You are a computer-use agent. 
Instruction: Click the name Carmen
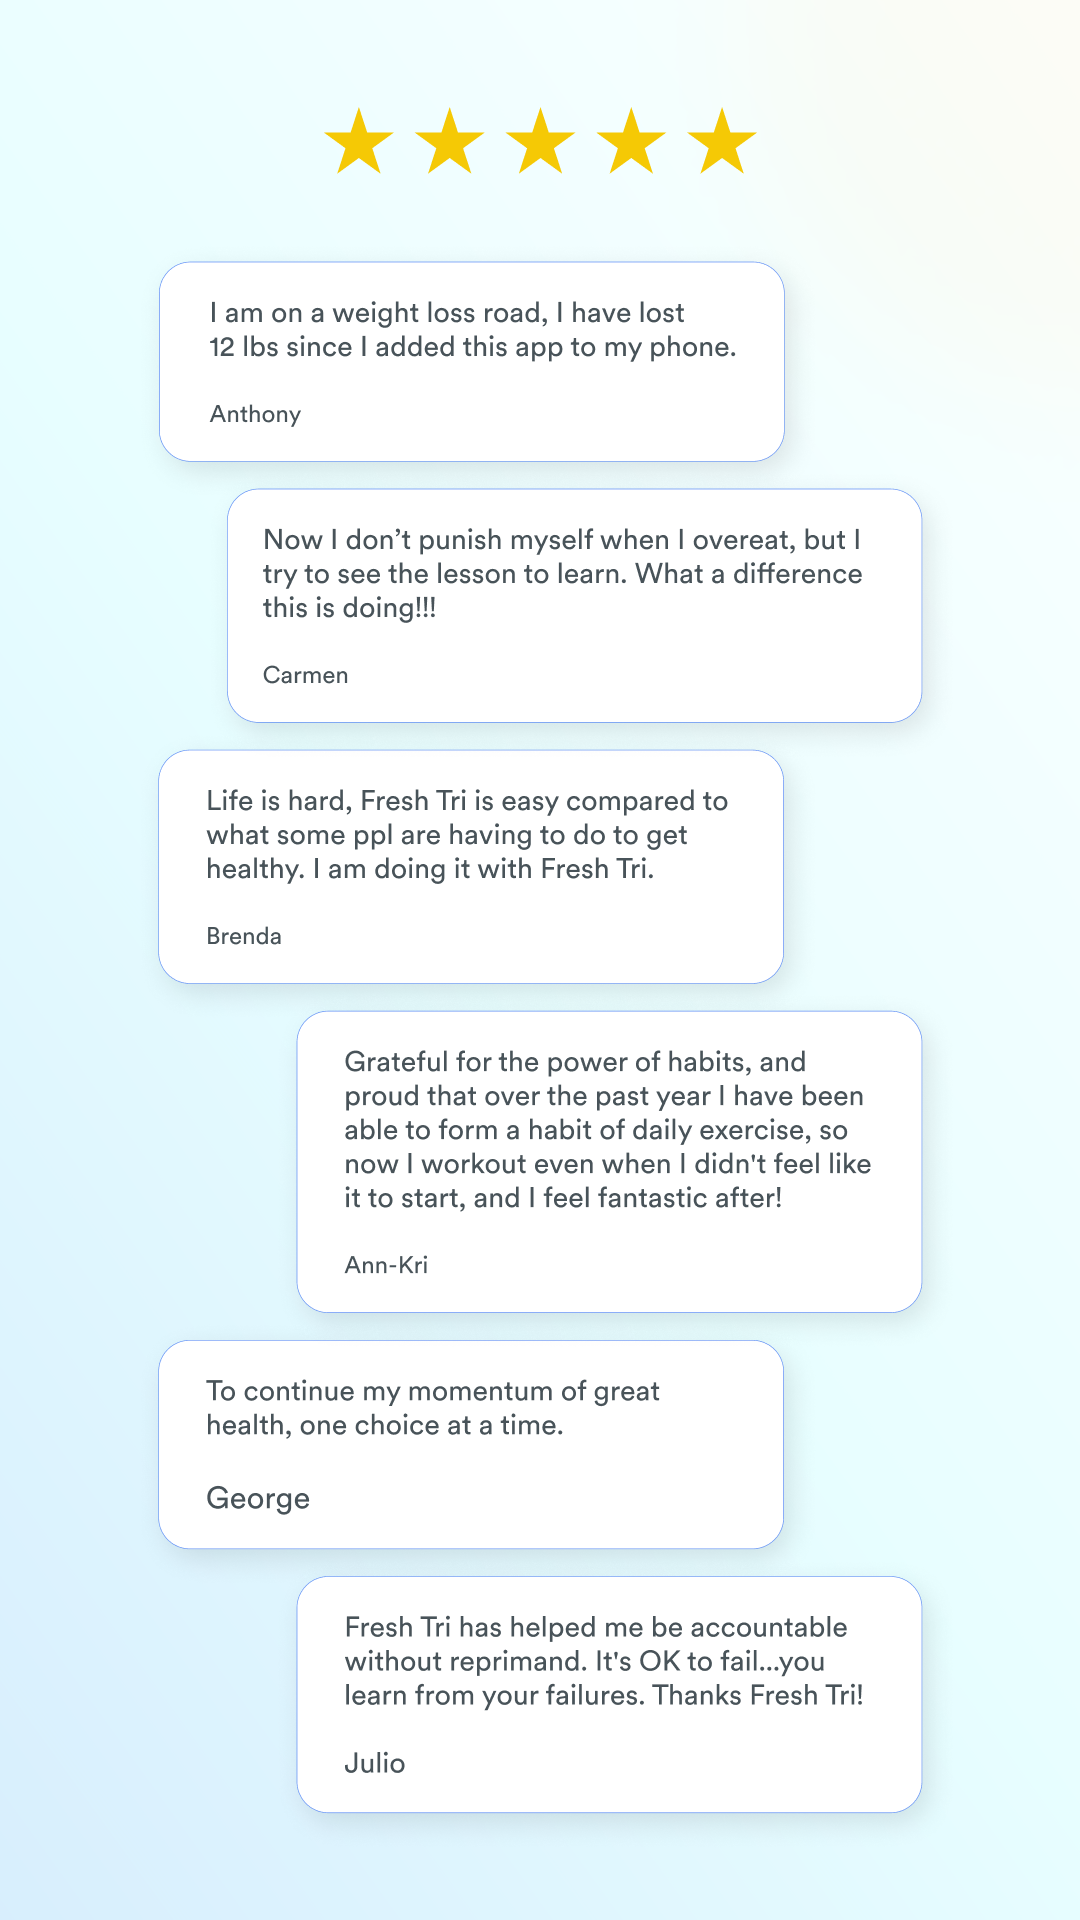(x=306, y=675)
